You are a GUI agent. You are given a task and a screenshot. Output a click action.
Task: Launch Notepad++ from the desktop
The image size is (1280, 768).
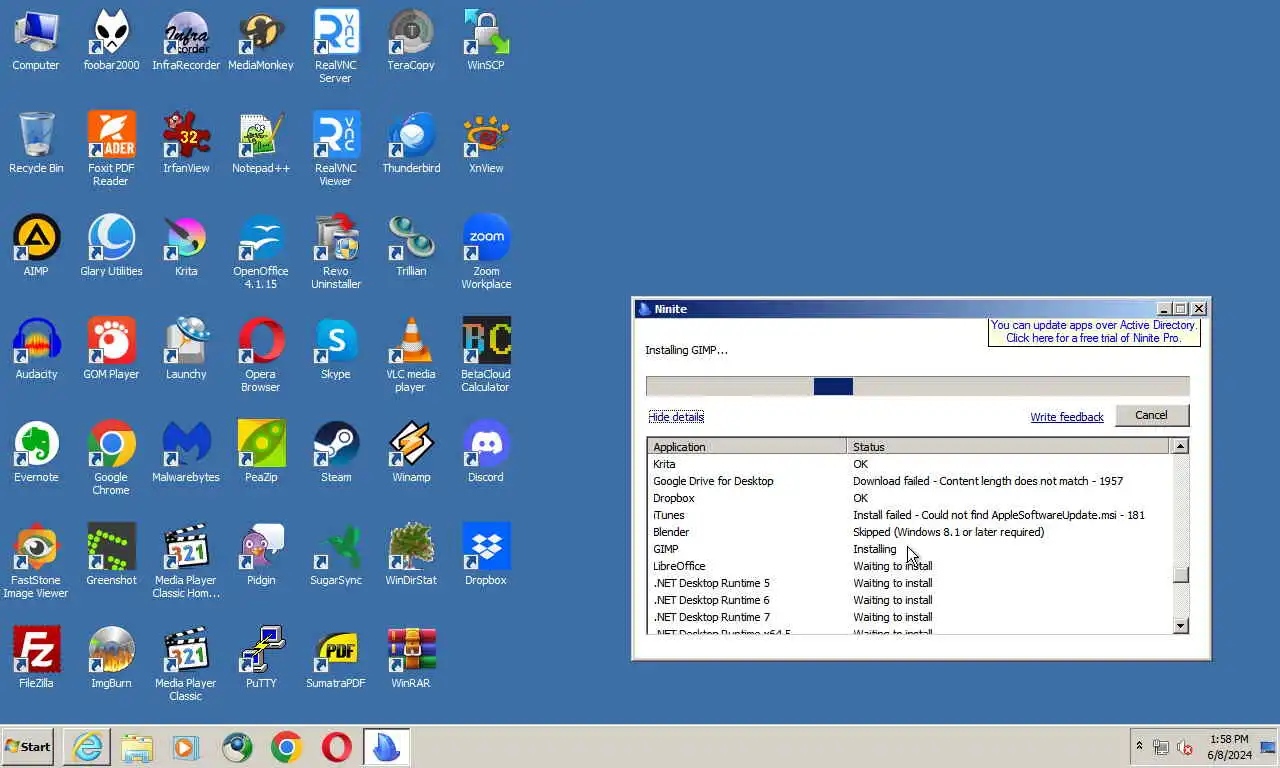pyautogui.click(x=261, y=144)
